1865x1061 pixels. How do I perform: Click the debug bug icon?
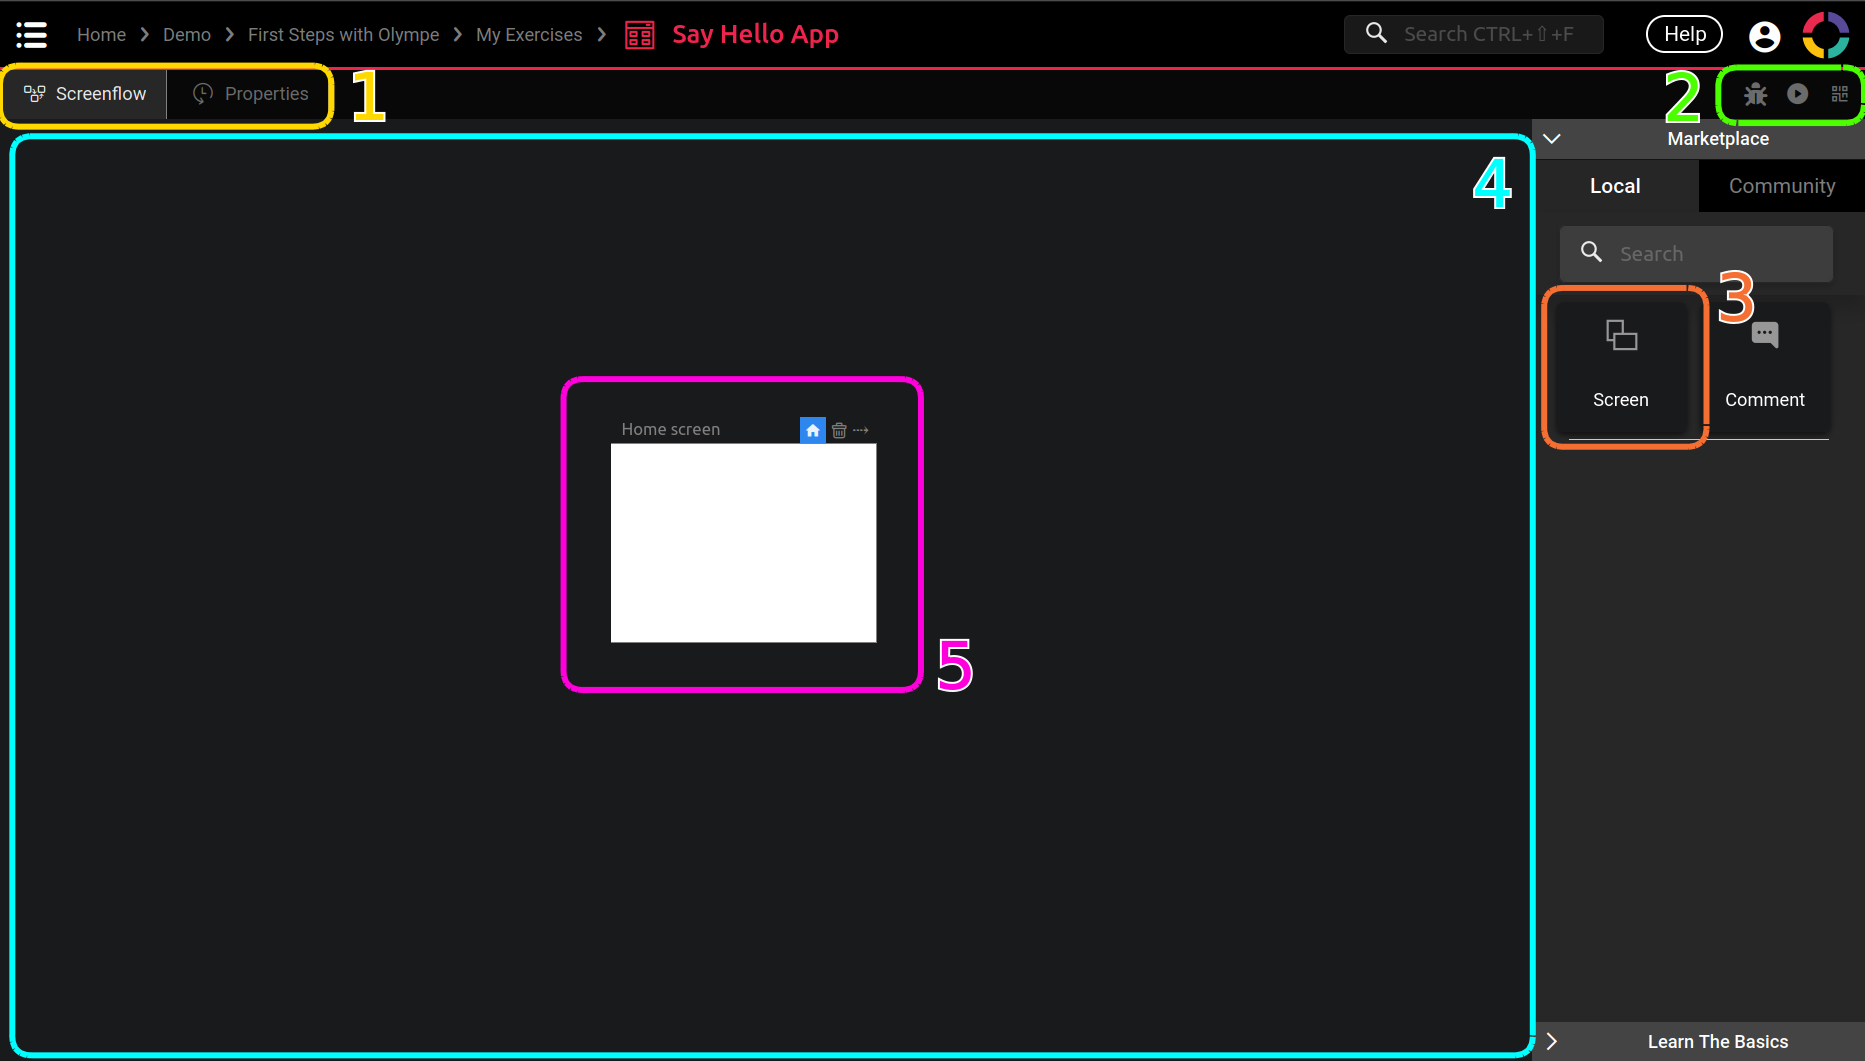coord(1755,94)
